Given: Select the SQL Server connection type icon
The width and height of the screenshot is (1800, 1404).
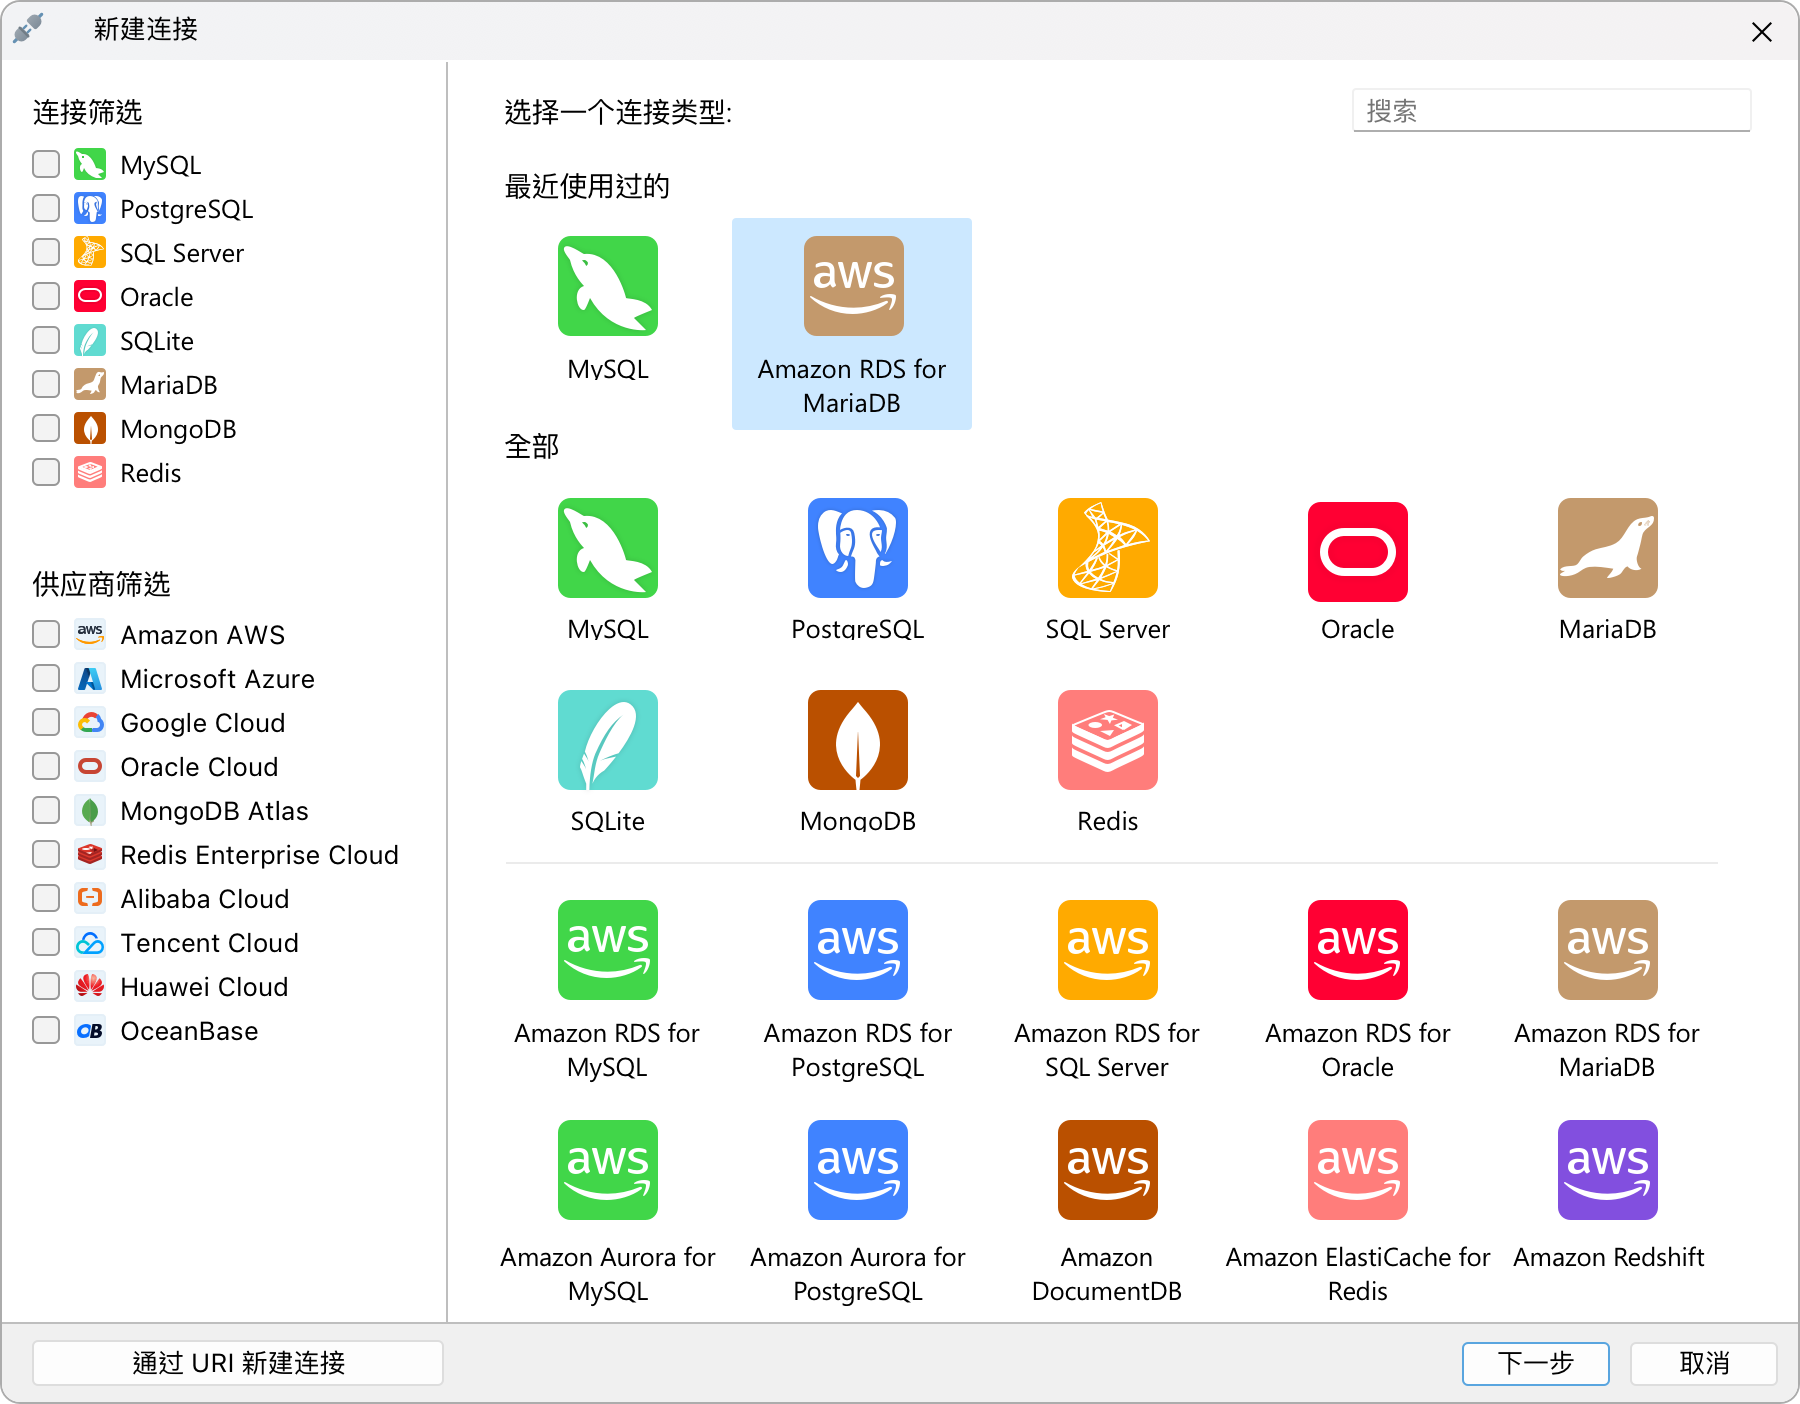Looking at the screenshot, I should click(1107, 548).
